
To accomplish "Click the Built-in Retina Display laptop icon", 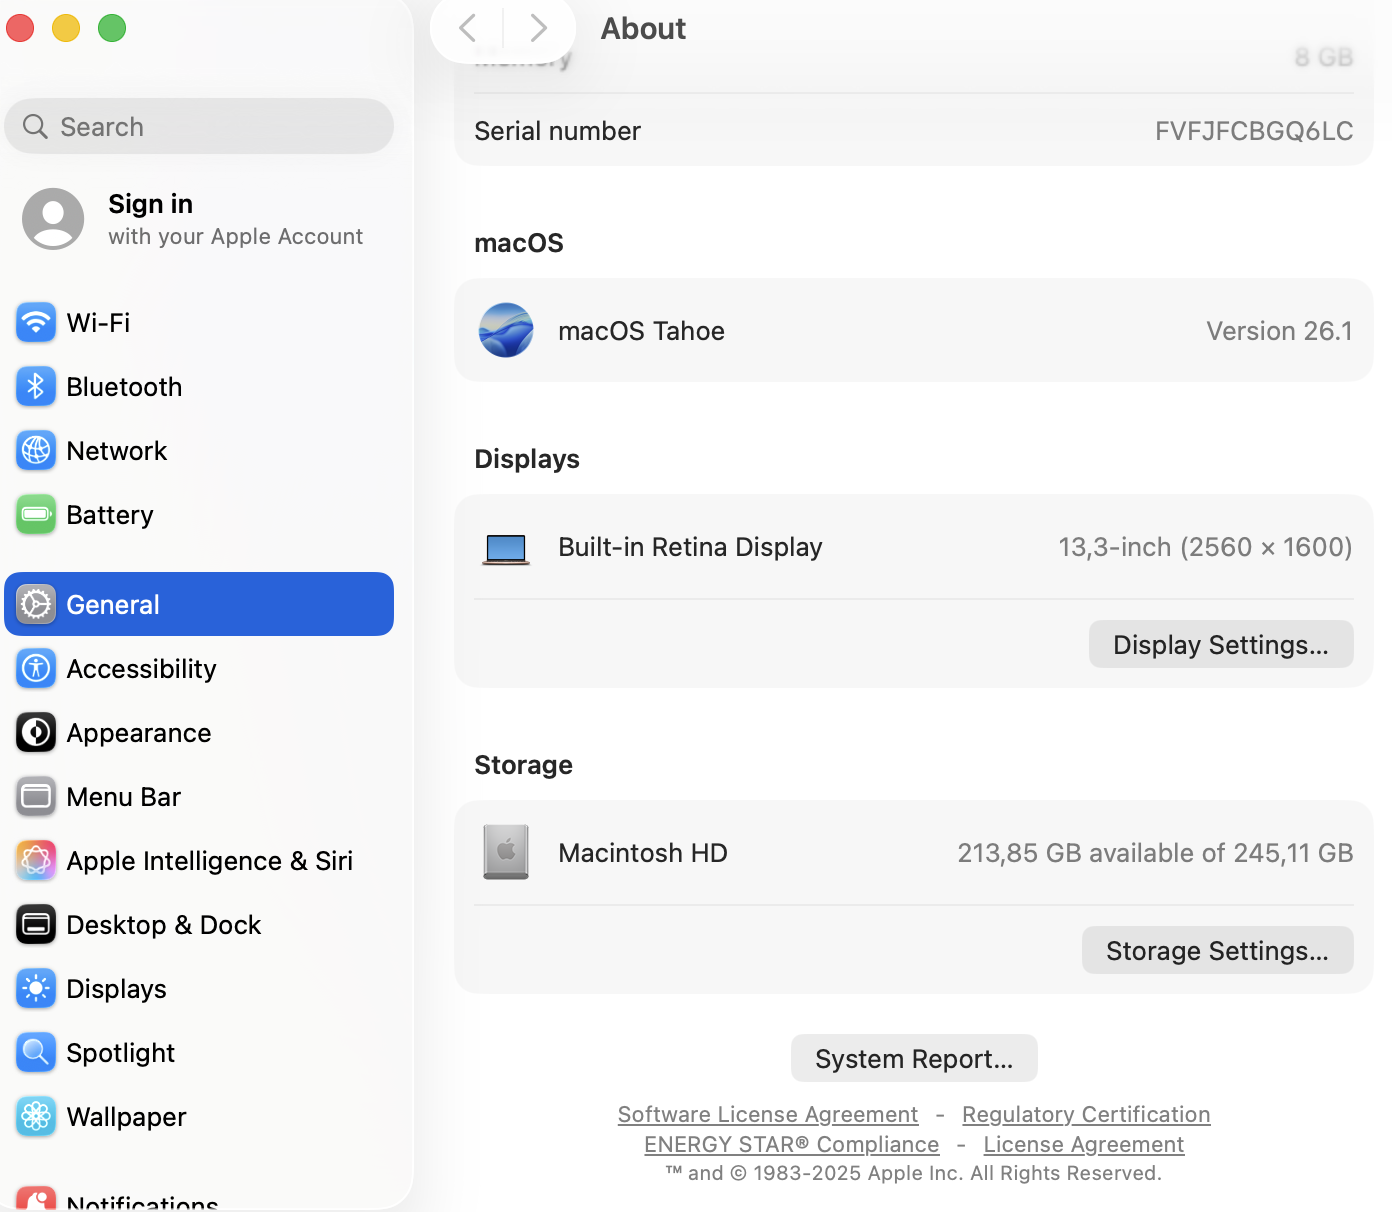I will coord(506,548).
